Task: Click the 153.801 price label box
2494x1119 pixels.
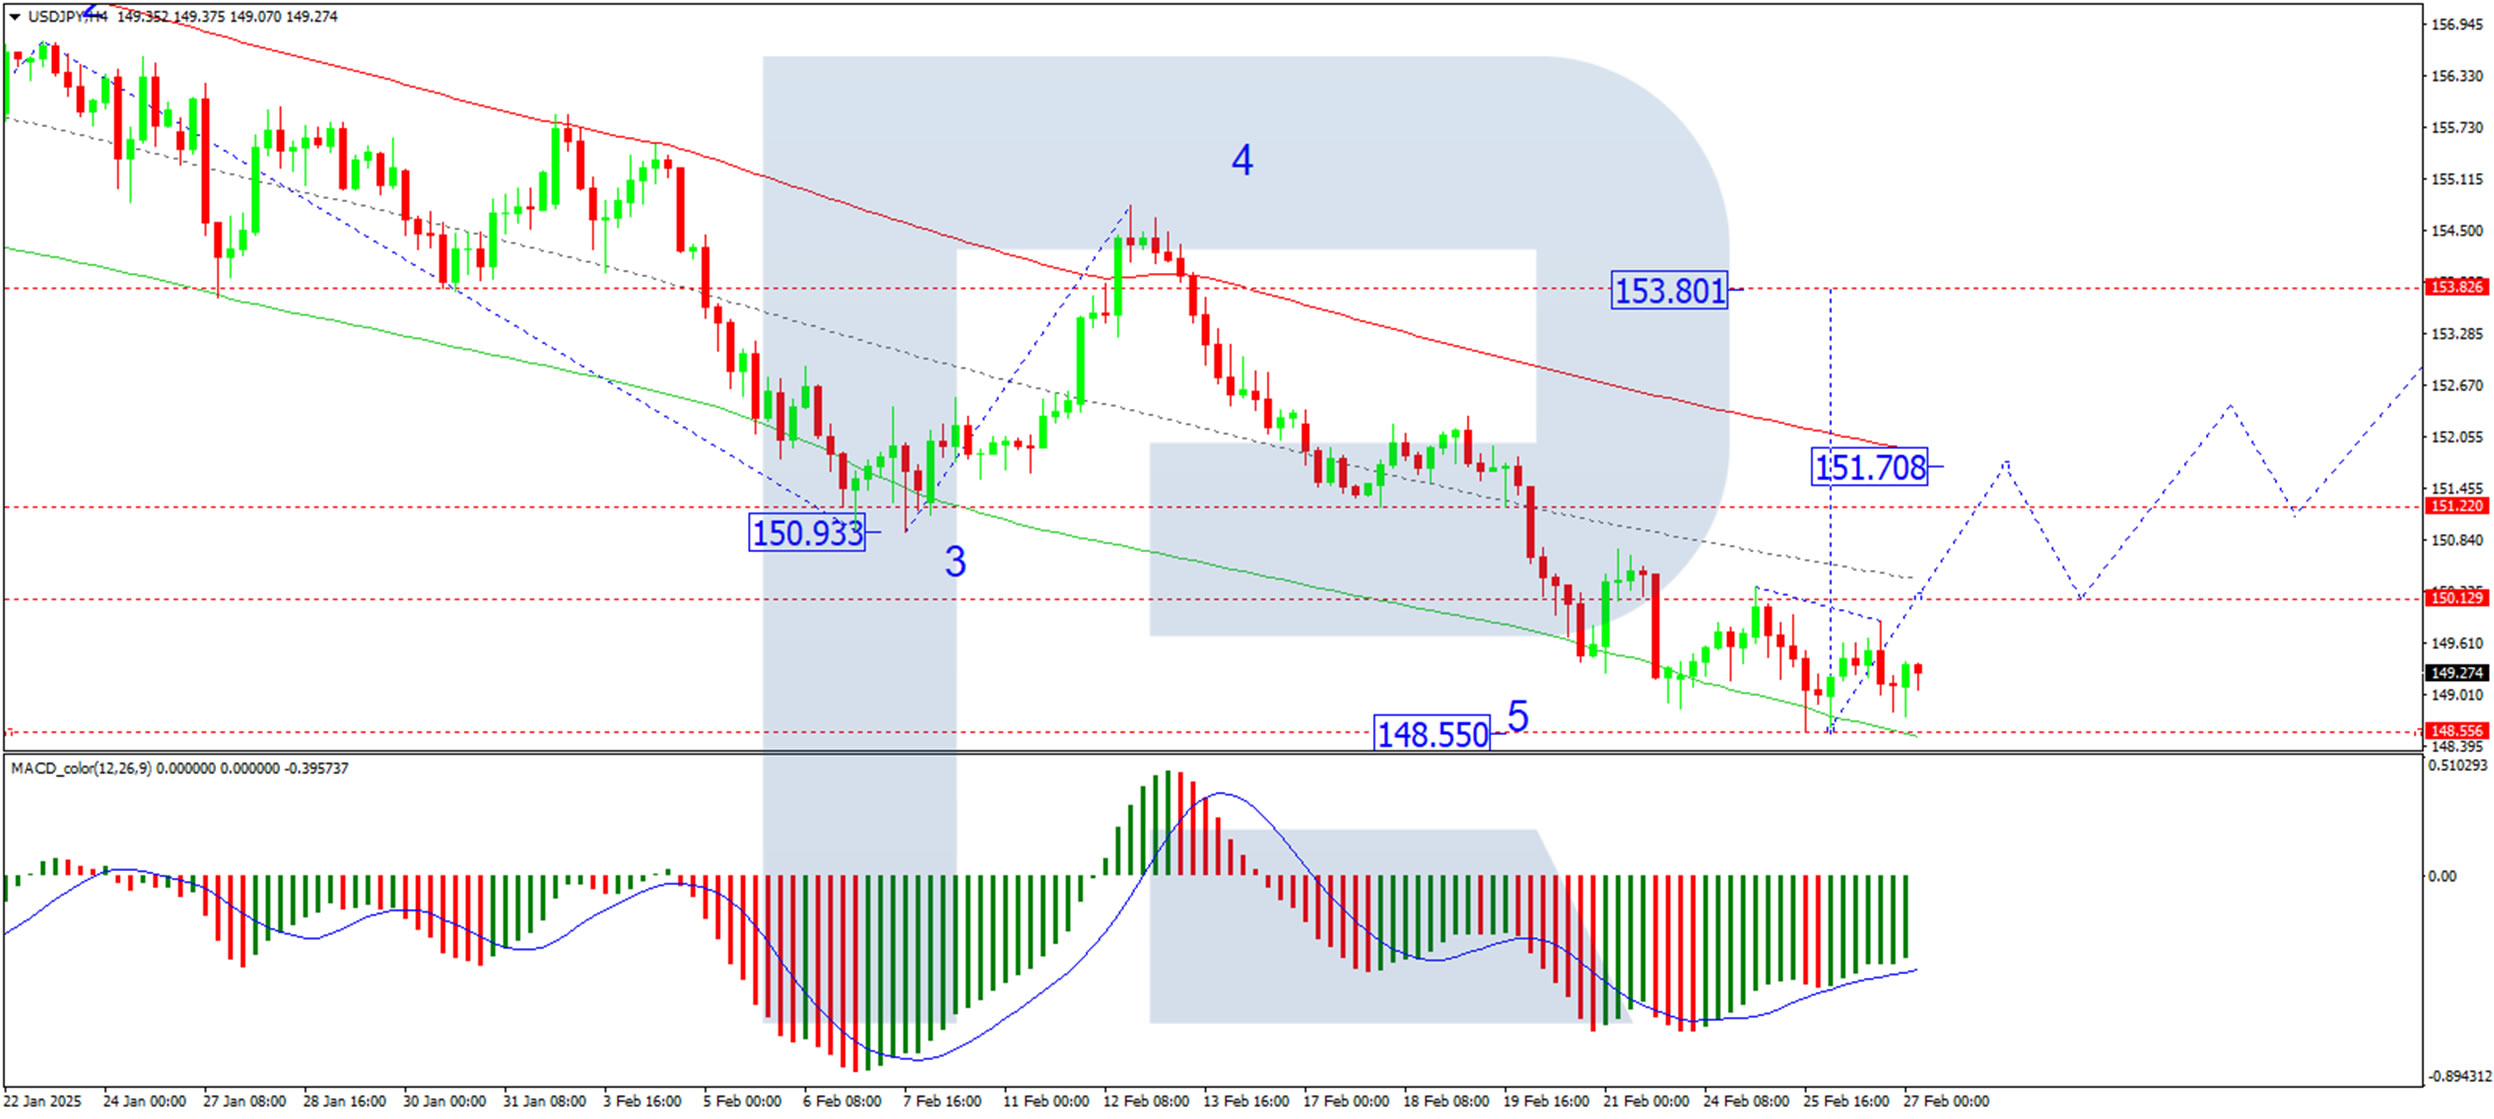Action: click(1669, 291)
